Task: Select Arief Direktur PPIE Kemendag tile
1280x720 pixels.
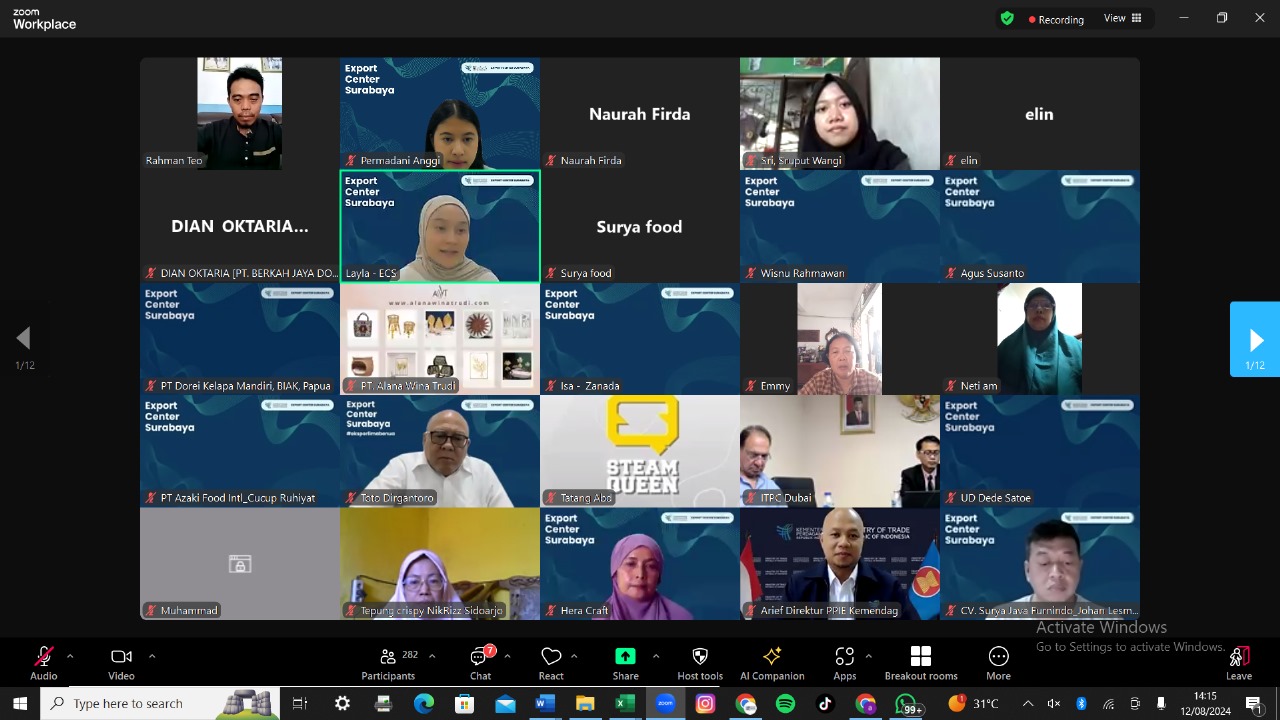Action: click(840, 564)
